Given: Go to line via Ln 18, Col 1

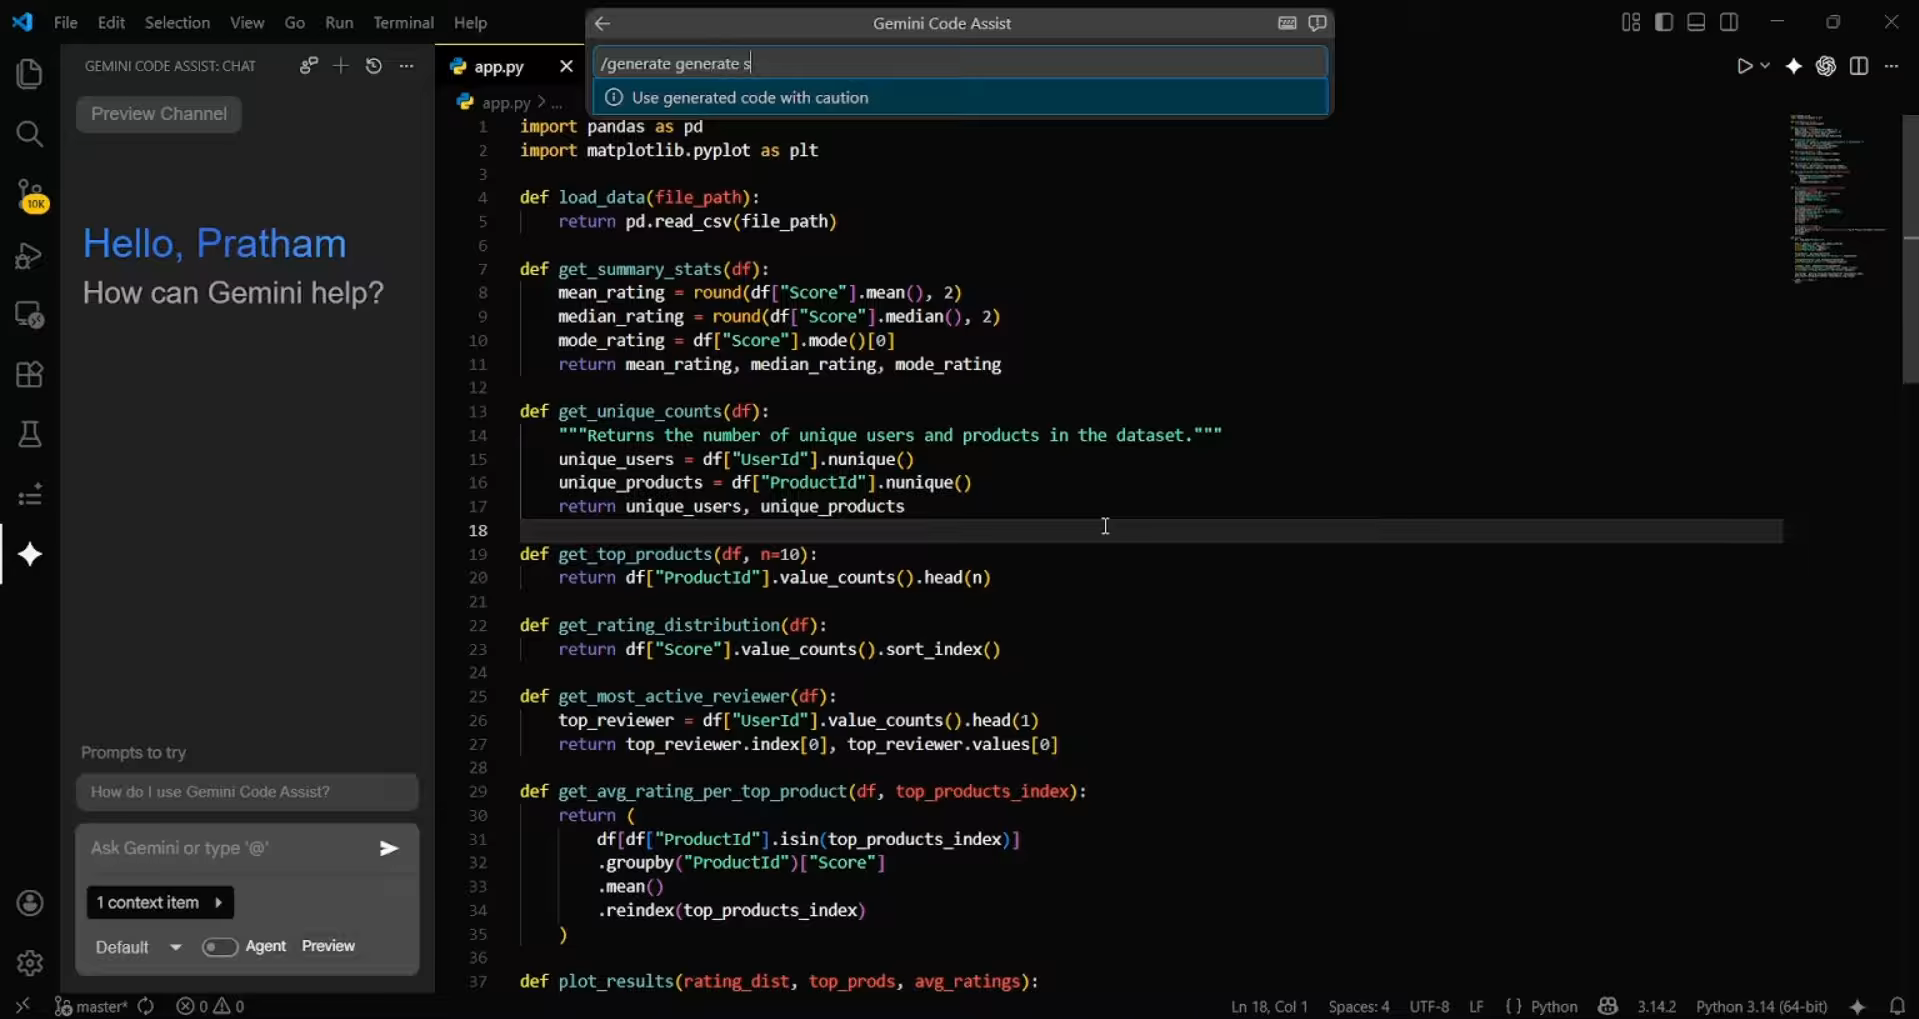Looking at the screenshot, I should pos(1269,1007).
